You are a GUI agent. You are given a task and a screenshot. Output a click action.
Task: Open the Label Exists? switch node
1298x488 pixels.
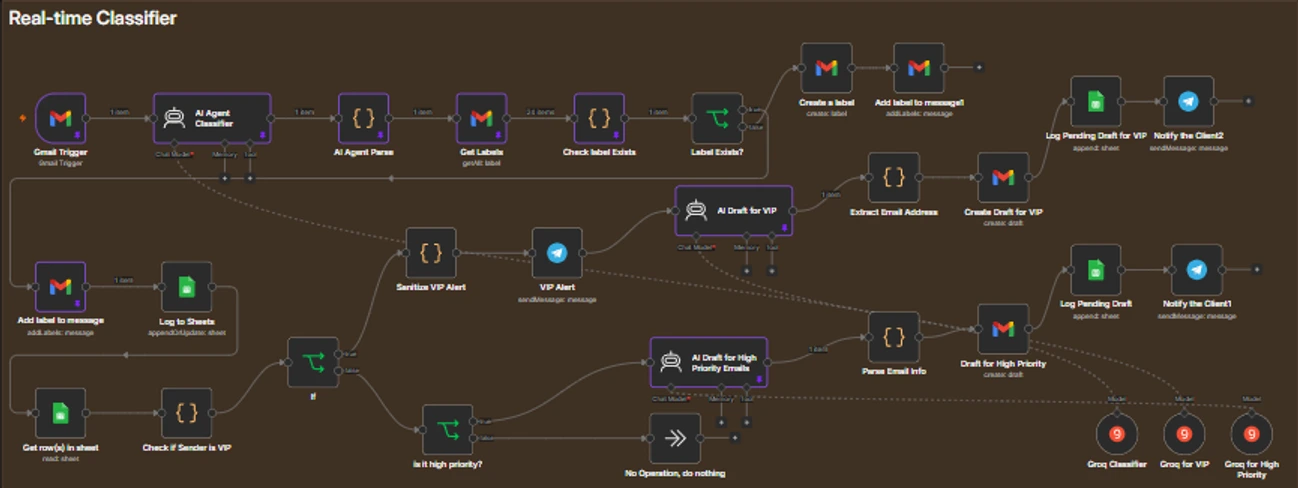[x=718, y=118]
